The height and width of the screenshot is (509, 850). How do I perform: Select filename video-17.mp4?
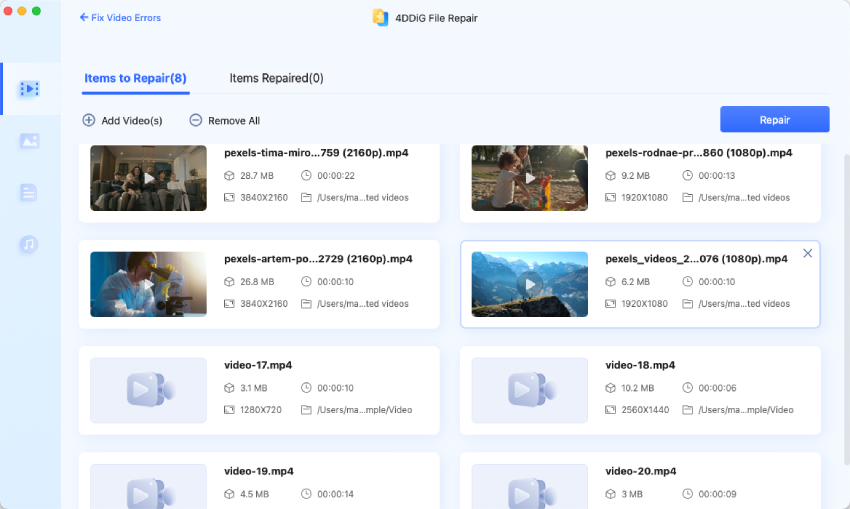pos(258,365)
